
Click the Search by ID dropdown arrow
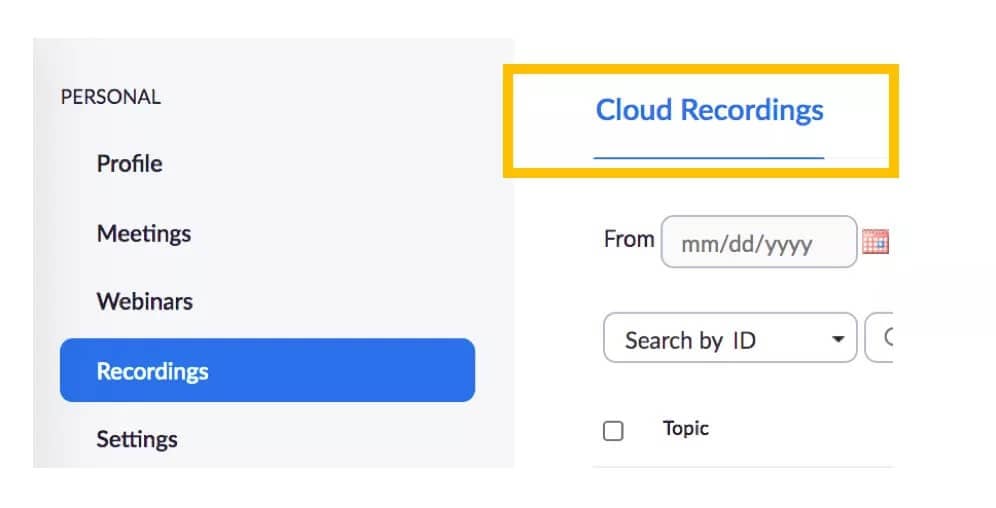(x=838, y=340)
